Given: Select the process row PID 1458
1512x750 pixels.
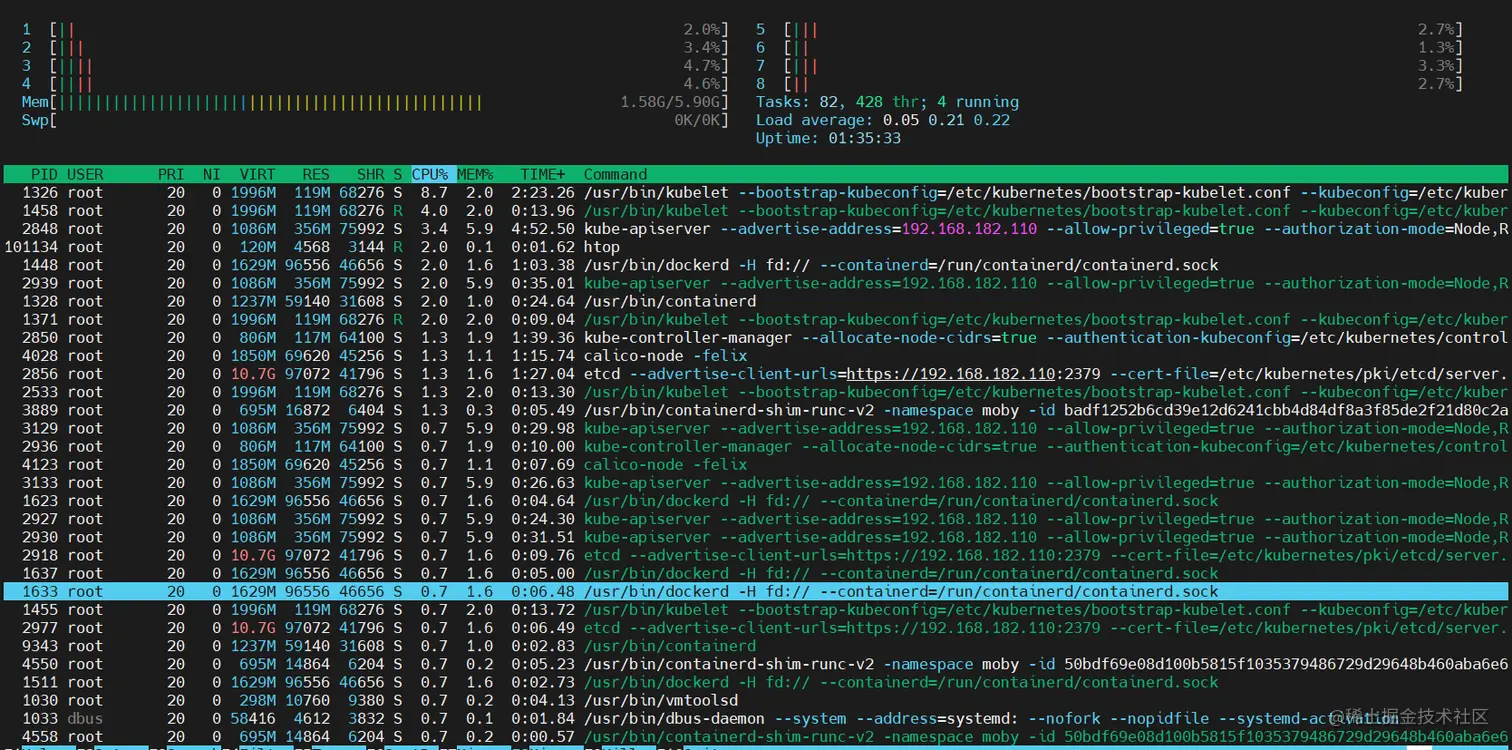Looking at the screenshot, I should click(756, 210).
